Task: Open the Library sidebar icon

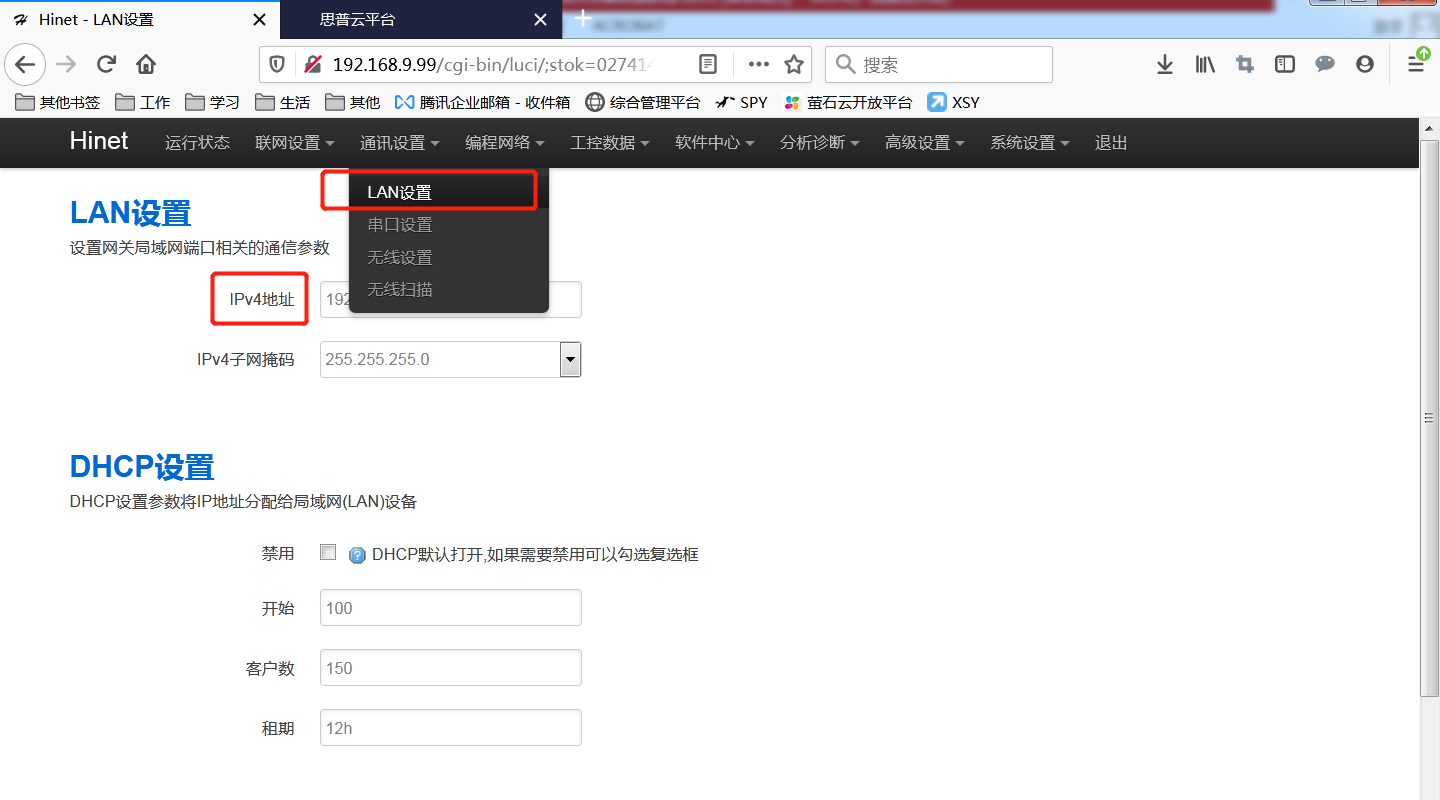Action: 1204,63
